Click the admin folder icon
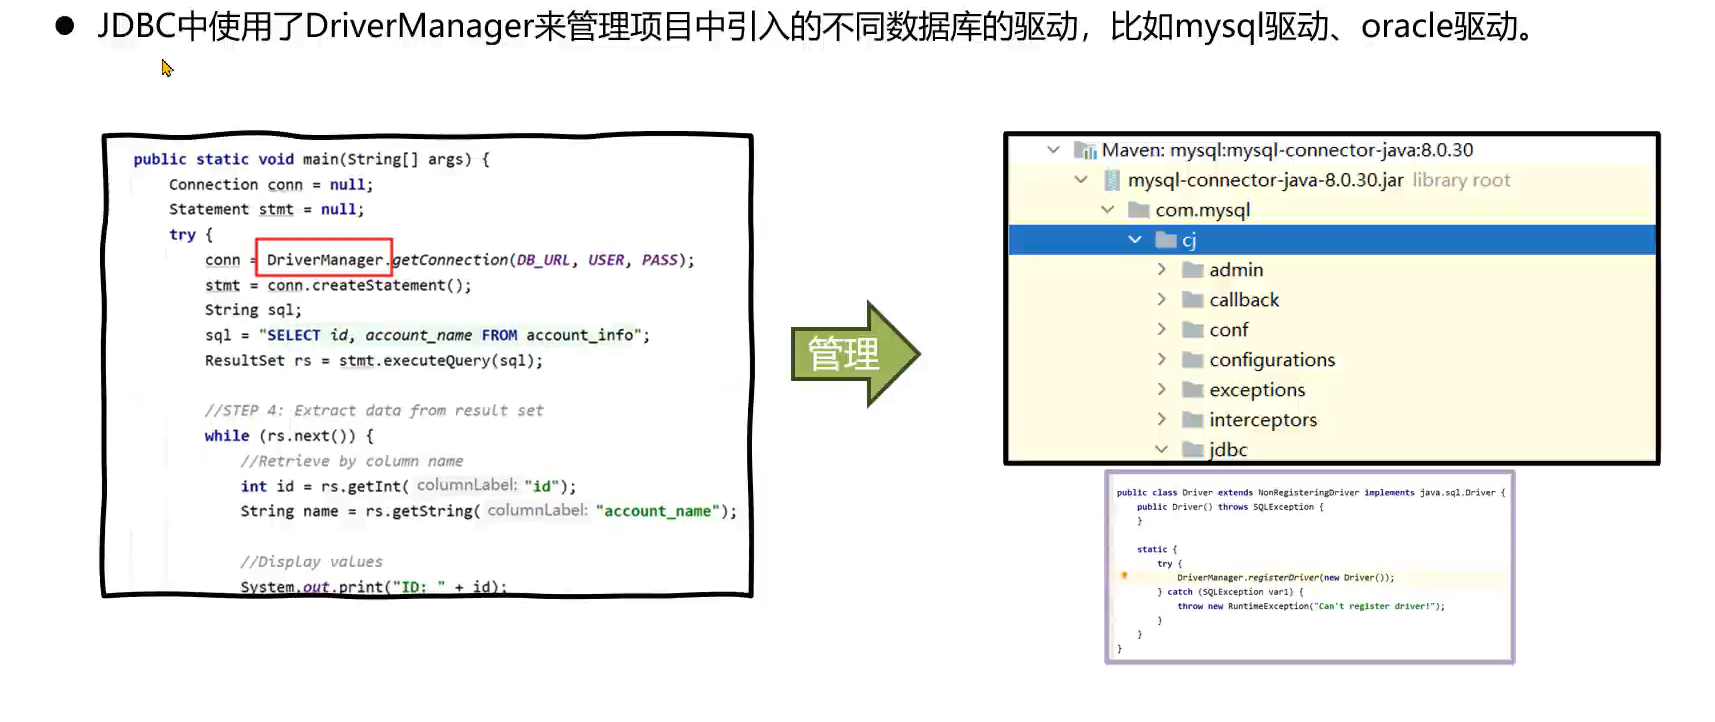 click(1192, 270)
